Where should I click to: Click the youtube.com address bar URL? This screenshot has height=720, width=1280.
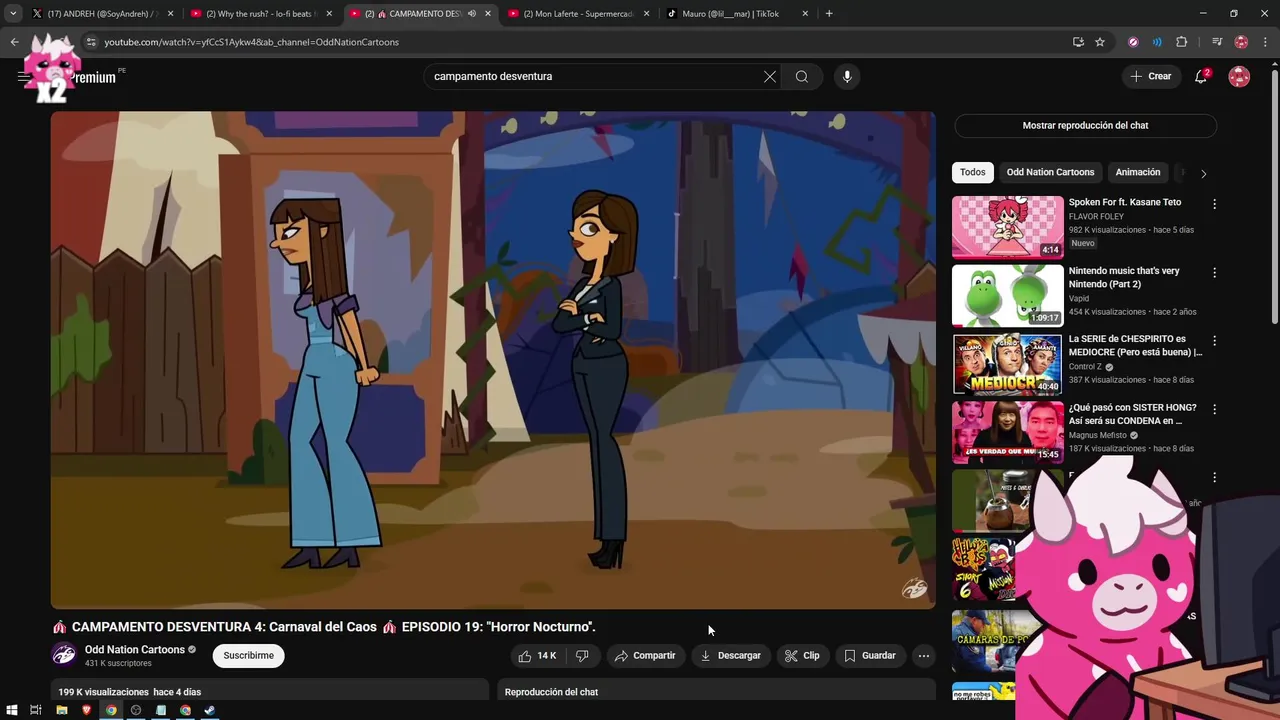click(252, 42)
